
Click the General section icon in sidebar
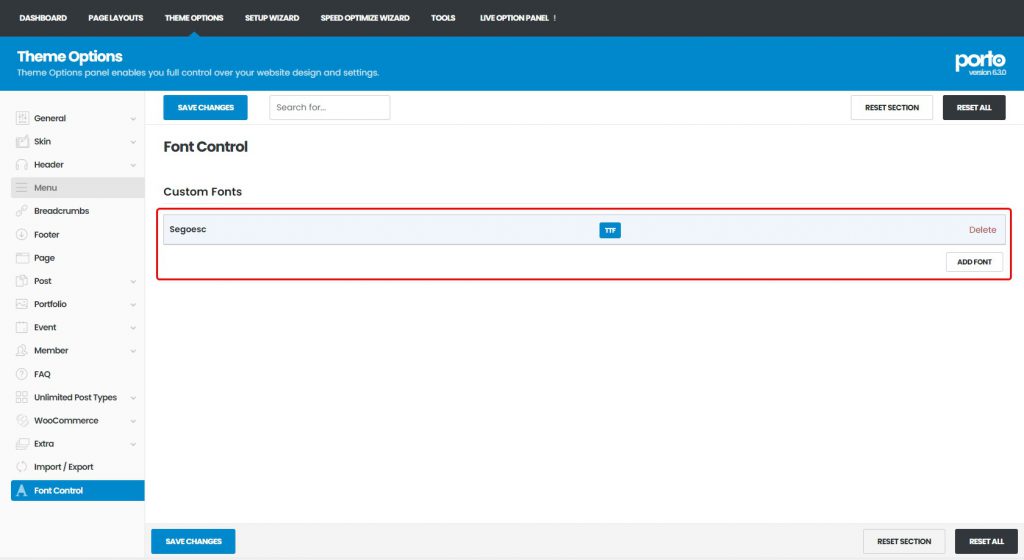tap(22, 118)
